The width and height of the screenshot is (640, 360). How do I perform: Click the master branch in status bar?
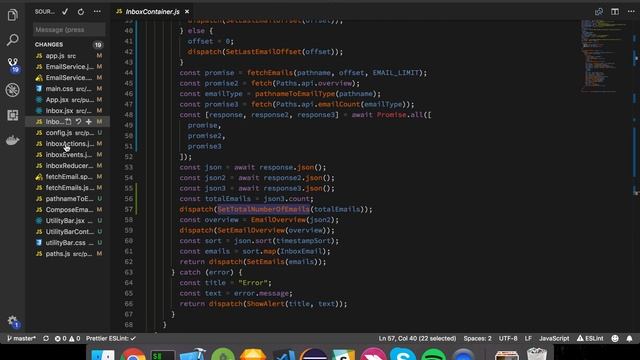[22, 339]
